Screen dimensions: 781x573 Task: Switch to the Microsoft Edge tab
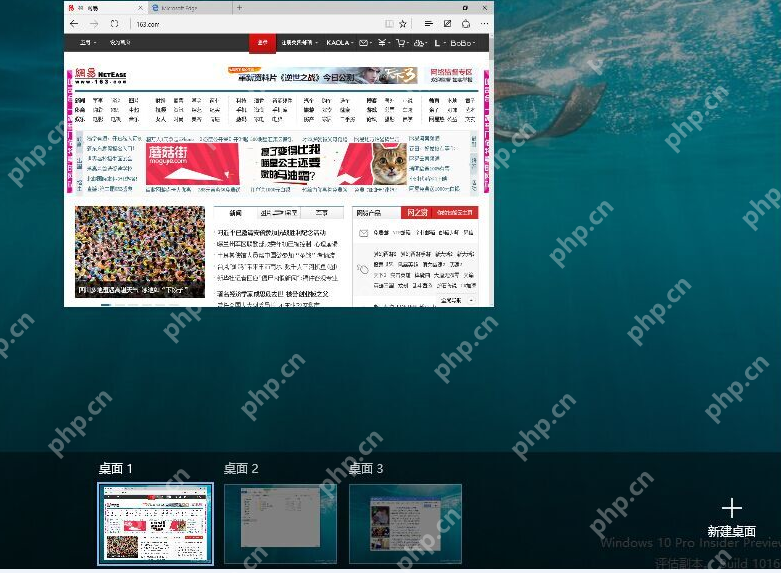coord(189,8)
